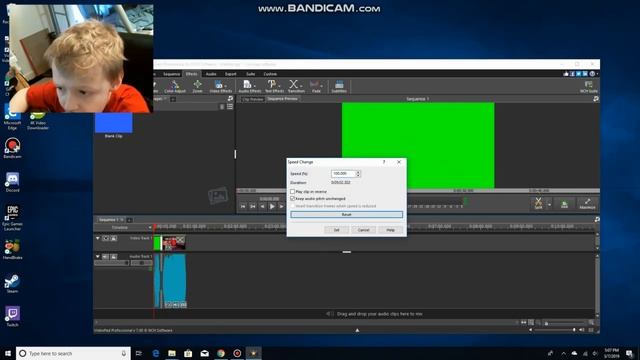Click Set in Speed Change dialog
This screenshot has height=360, width=640.
pos(336,230)
